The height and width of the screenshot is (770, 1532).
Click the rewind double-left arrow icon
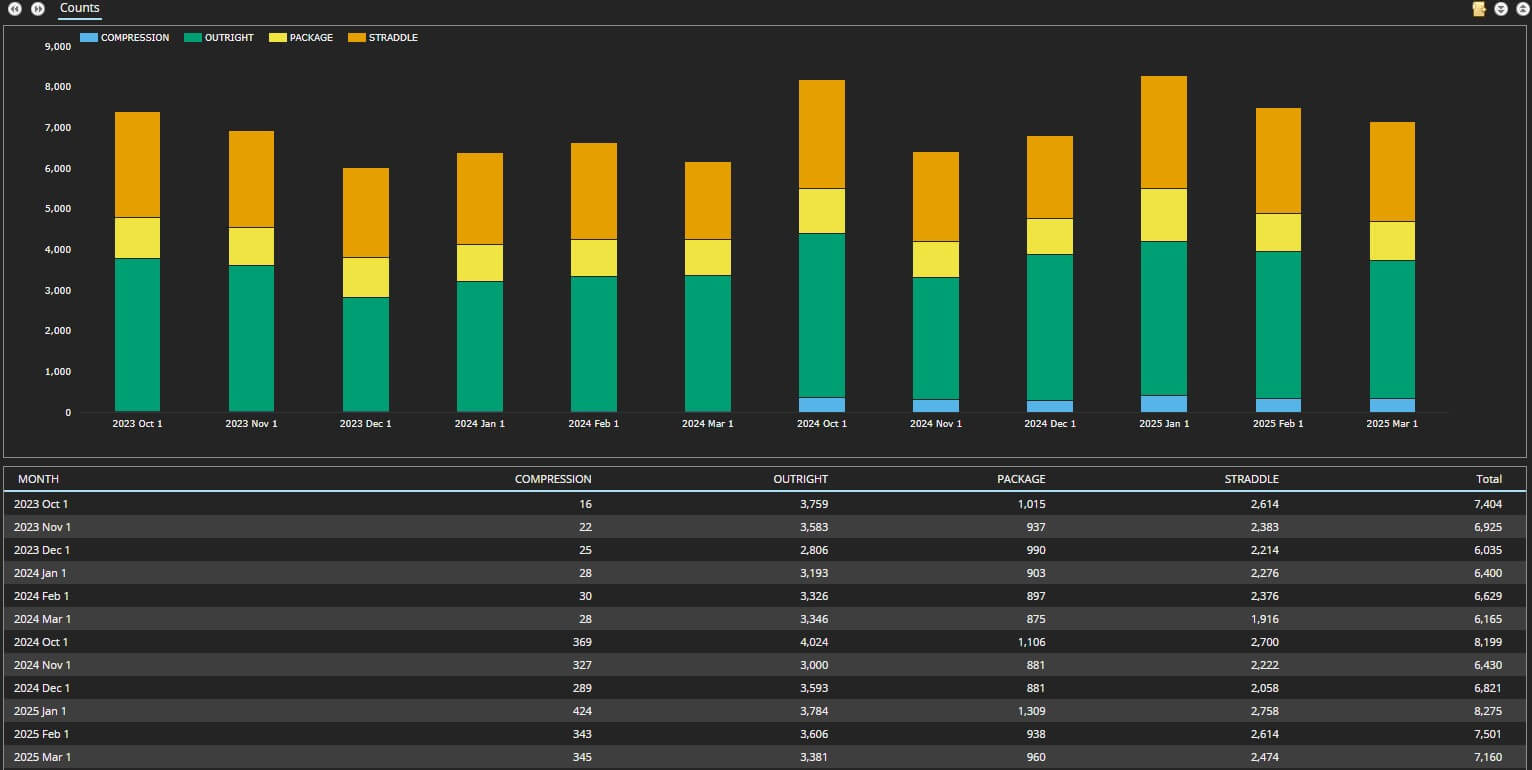tap(15, 9)
